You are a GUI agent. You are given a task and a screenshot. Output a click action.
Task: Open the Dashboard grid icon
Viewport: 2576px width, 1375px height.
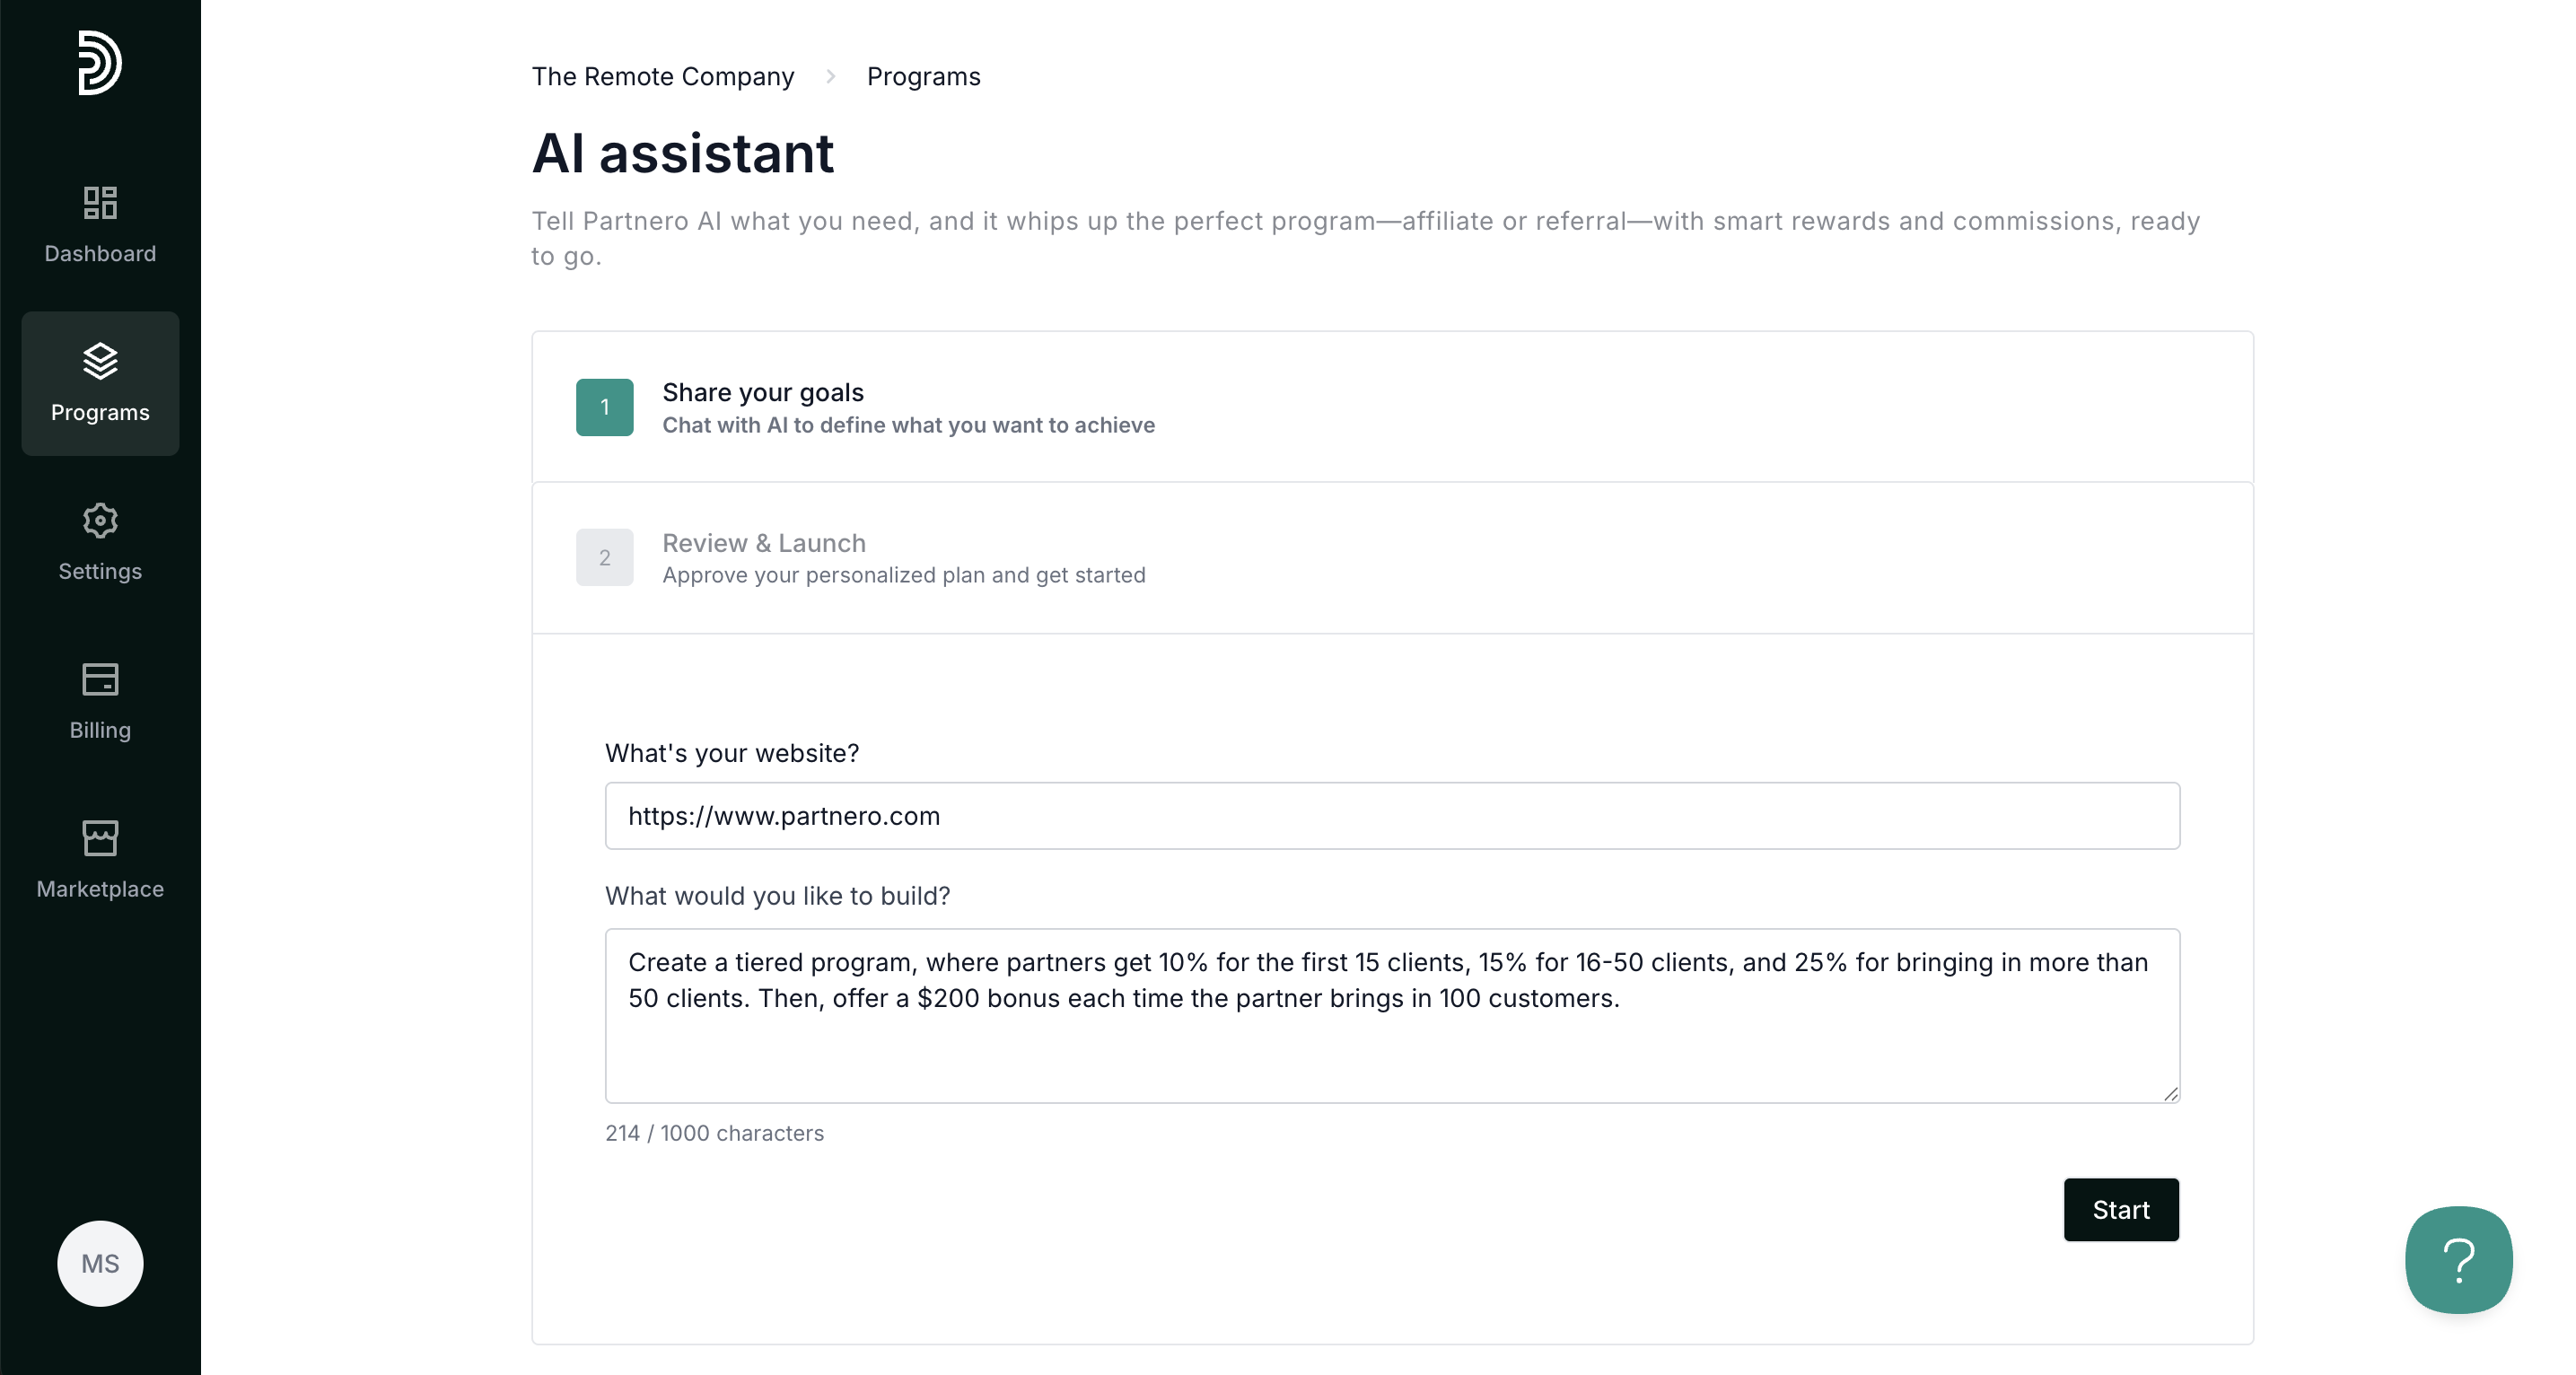pyautogui.click(x=100, y=203)
